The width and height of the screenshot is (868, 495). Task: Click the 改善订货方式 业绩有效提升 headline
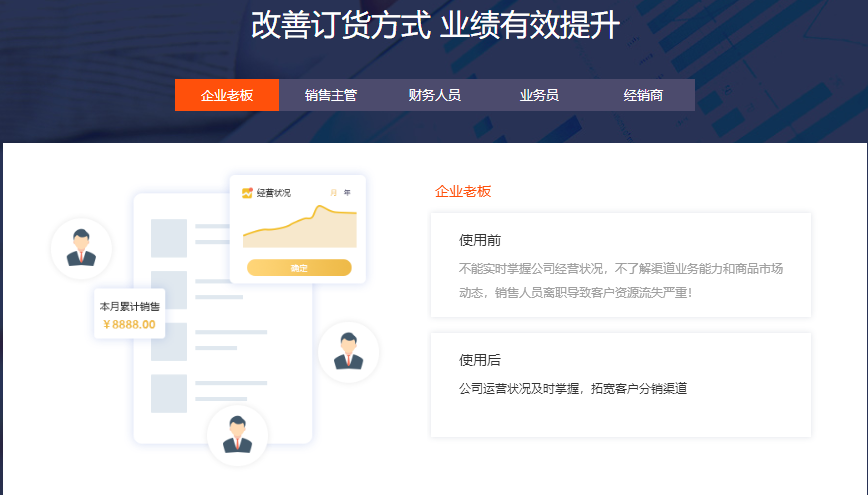point(435,26)
